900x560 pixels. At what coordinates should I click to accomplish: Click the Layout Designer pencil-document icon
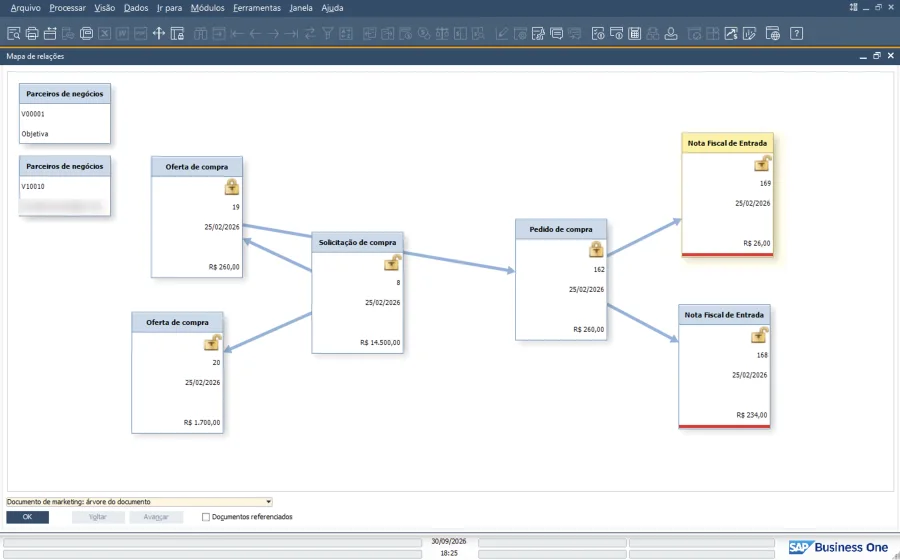pyautogui.click(x=538, y=34)
